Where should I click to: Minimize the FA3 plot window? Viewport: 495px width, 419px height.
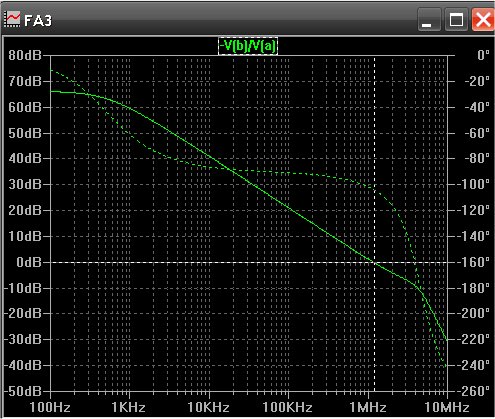point(428,20)
